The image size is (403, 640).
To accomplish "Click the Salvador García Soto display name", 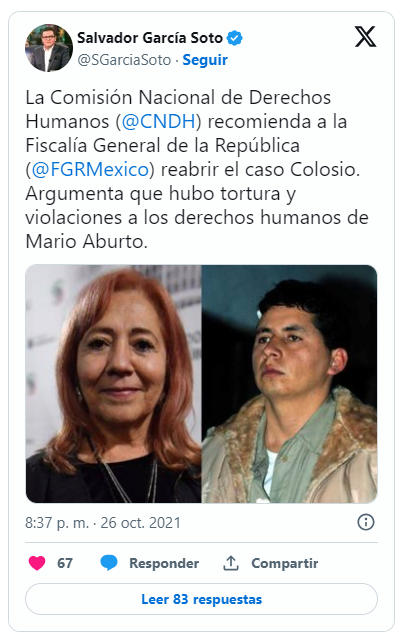I will tap(150, 38).
